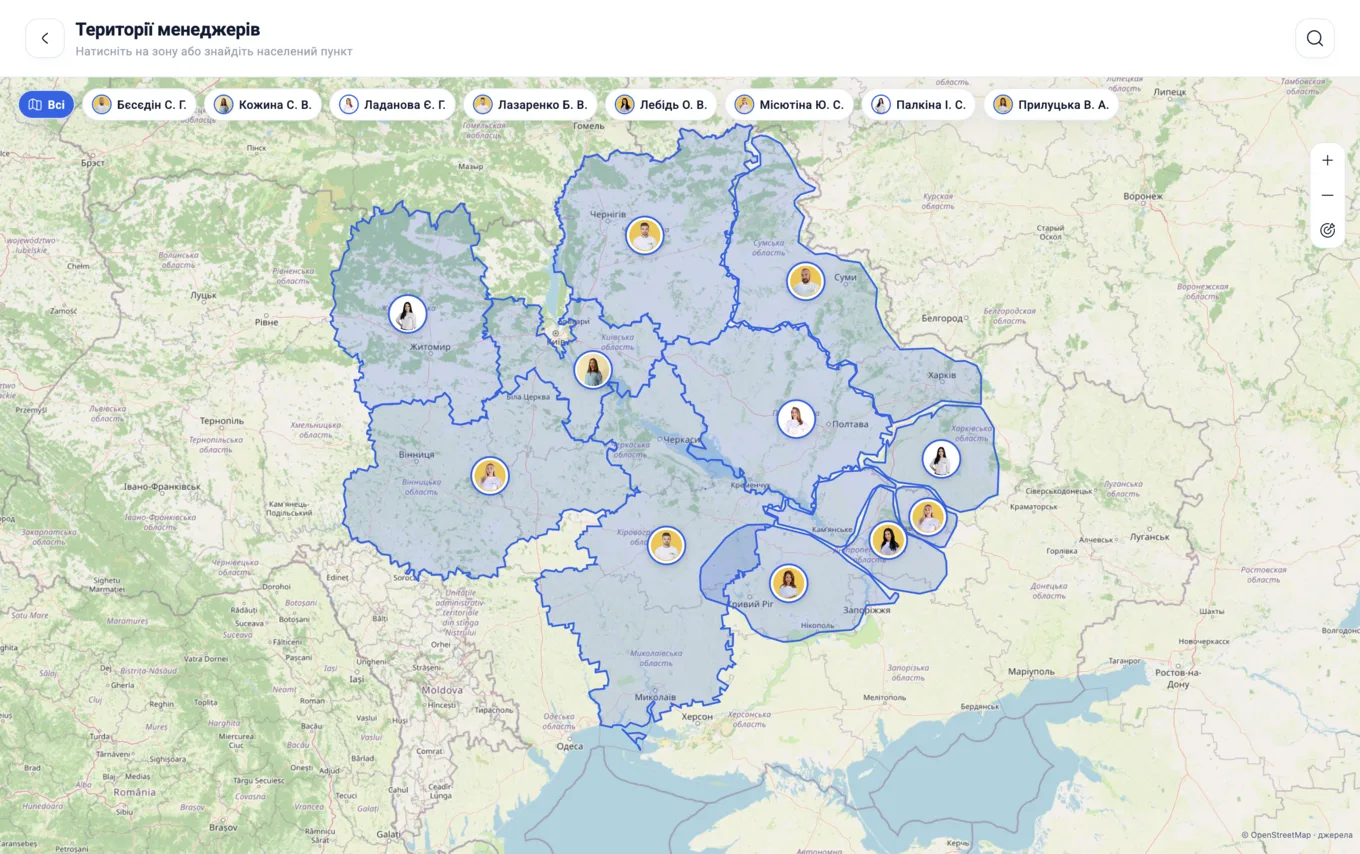Filter by manager Місютіна Ю. С.
The image size is (1360, 854).
[x=789, y=105]
